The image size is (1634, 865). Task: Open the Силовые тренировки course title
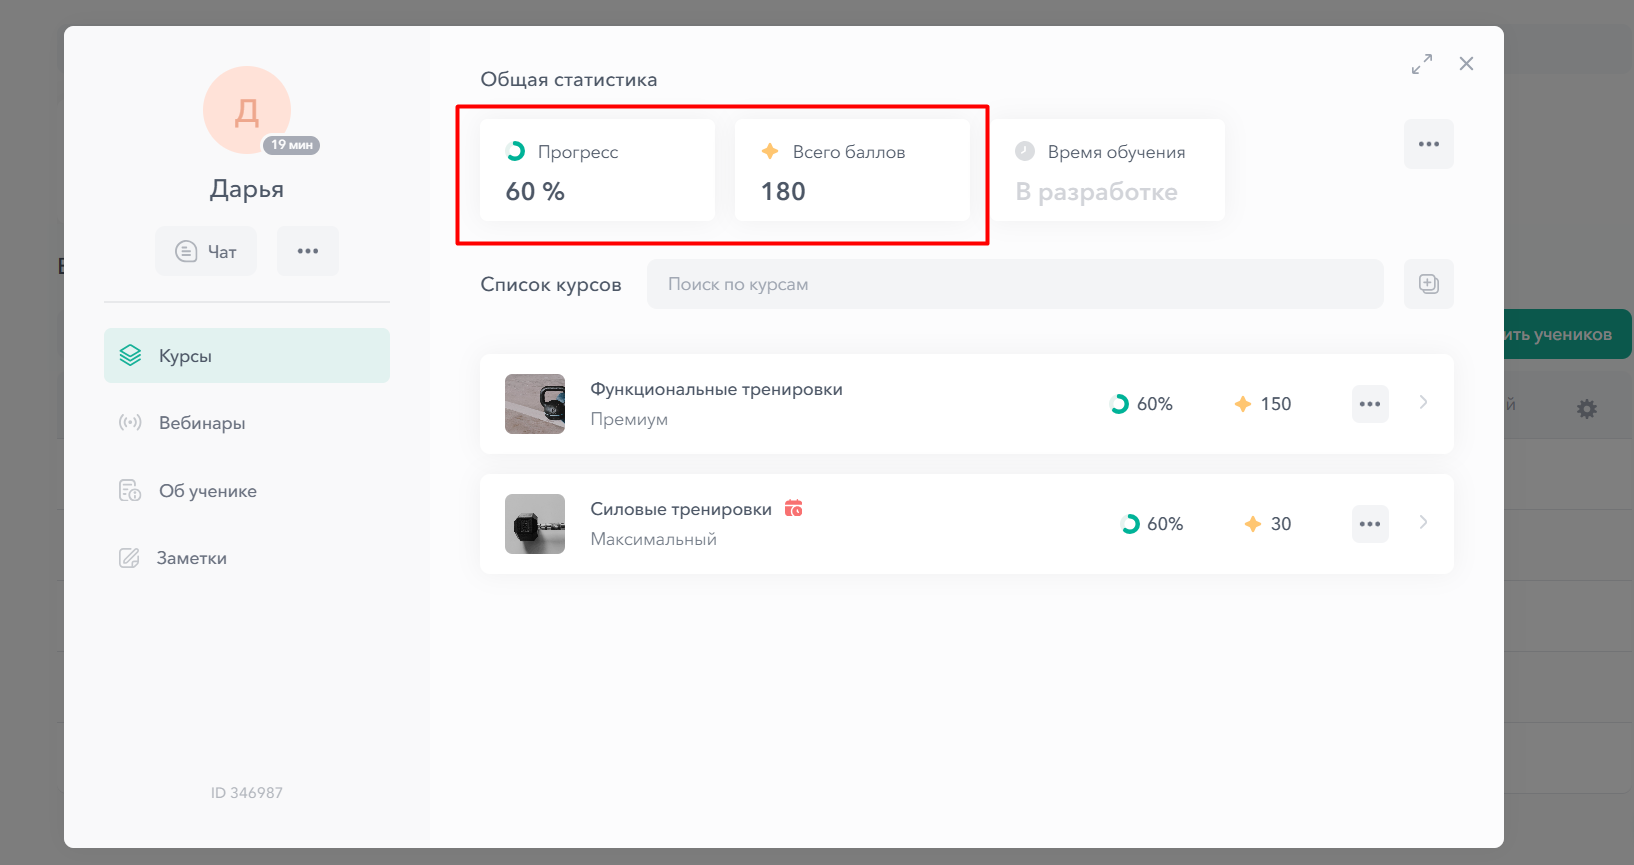(681, 509)
